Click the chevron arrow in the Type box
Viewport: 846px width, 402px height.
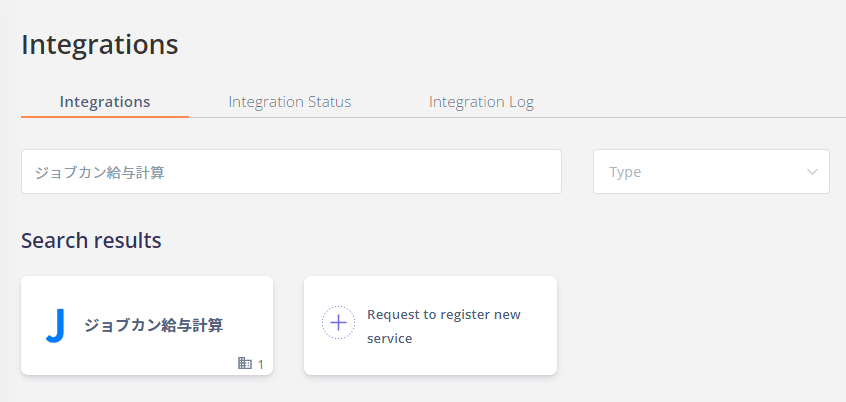[x=812, y=172]
